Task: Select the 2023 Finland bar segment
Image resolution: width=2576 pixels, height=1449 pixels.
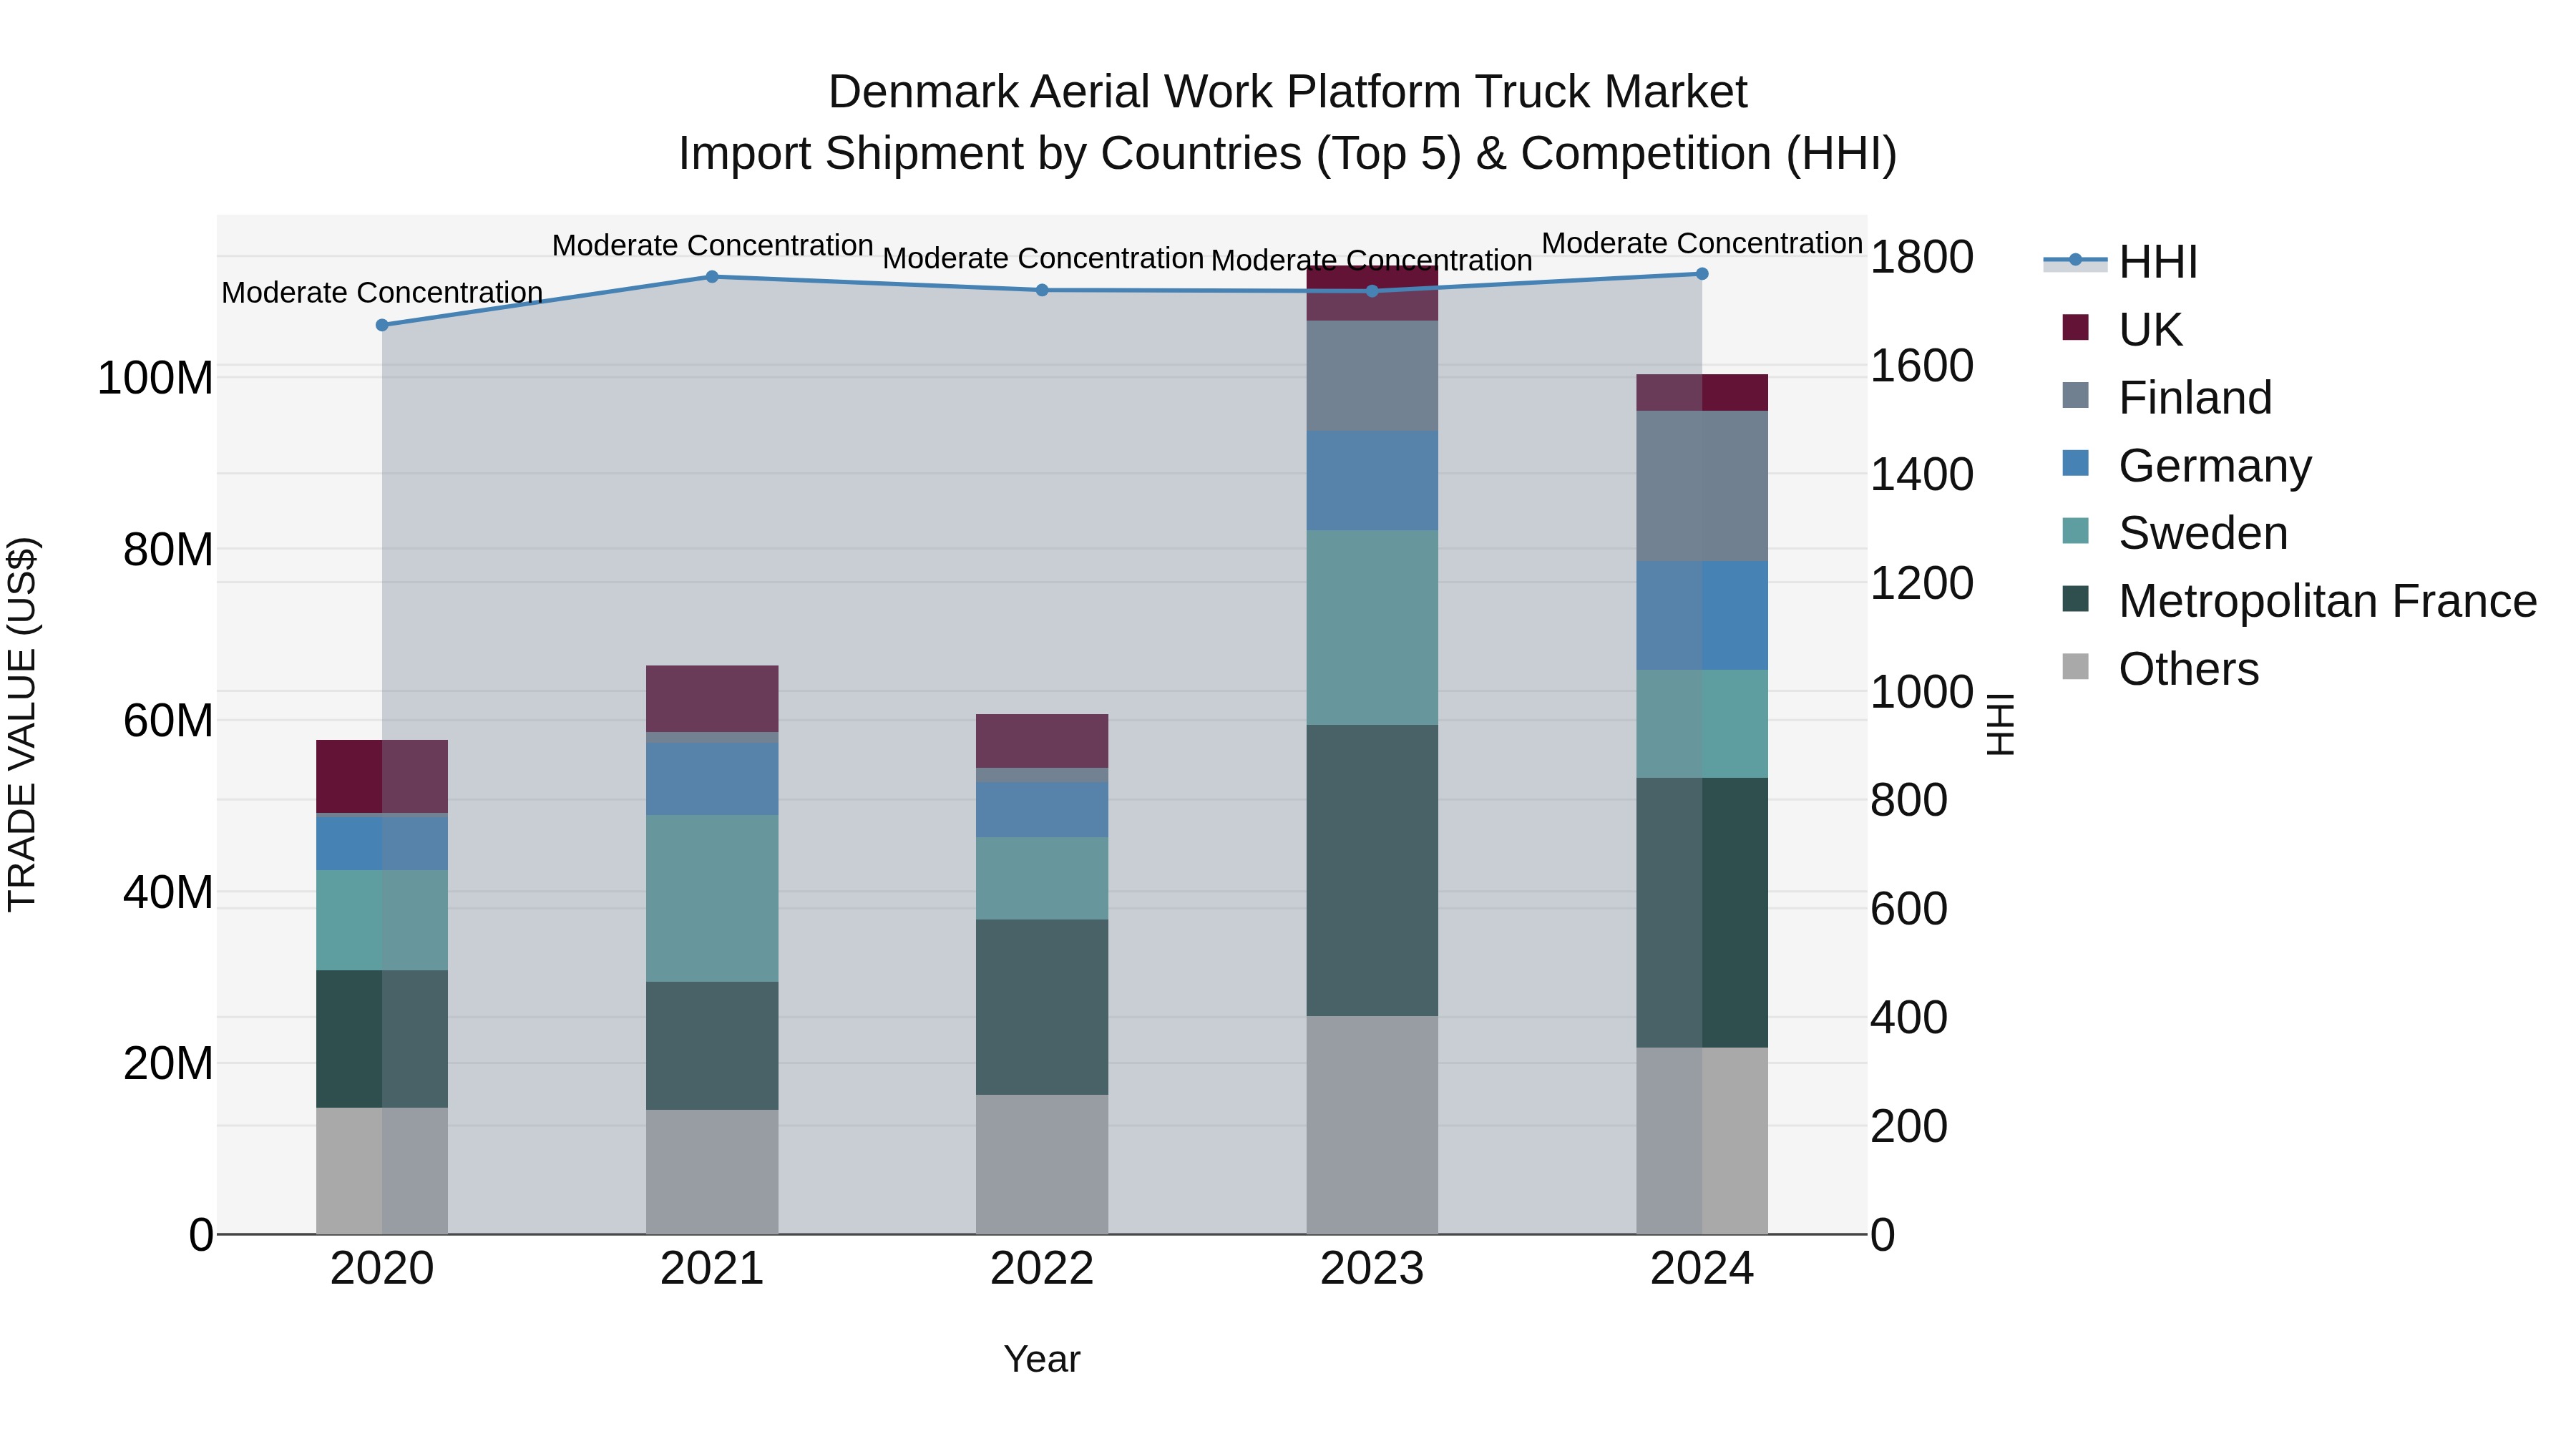Action: point(1372,376)
